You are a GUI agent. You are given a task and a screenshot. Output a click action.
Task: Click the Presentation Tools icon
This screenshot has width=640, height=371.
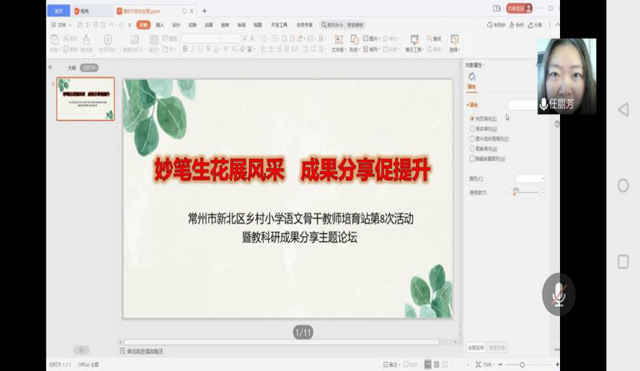pyautogui.click(x=414, y=40)
